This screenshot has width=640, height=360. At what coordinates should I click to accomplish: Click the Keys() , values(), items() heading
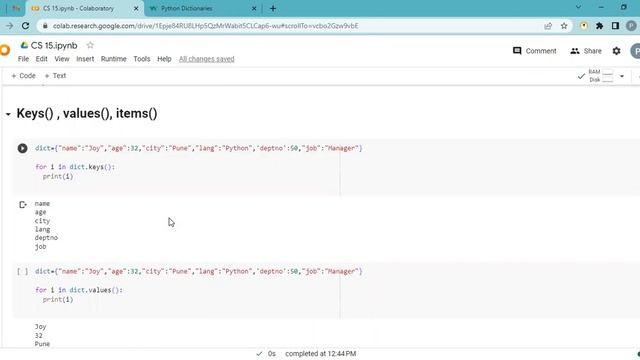87,113
